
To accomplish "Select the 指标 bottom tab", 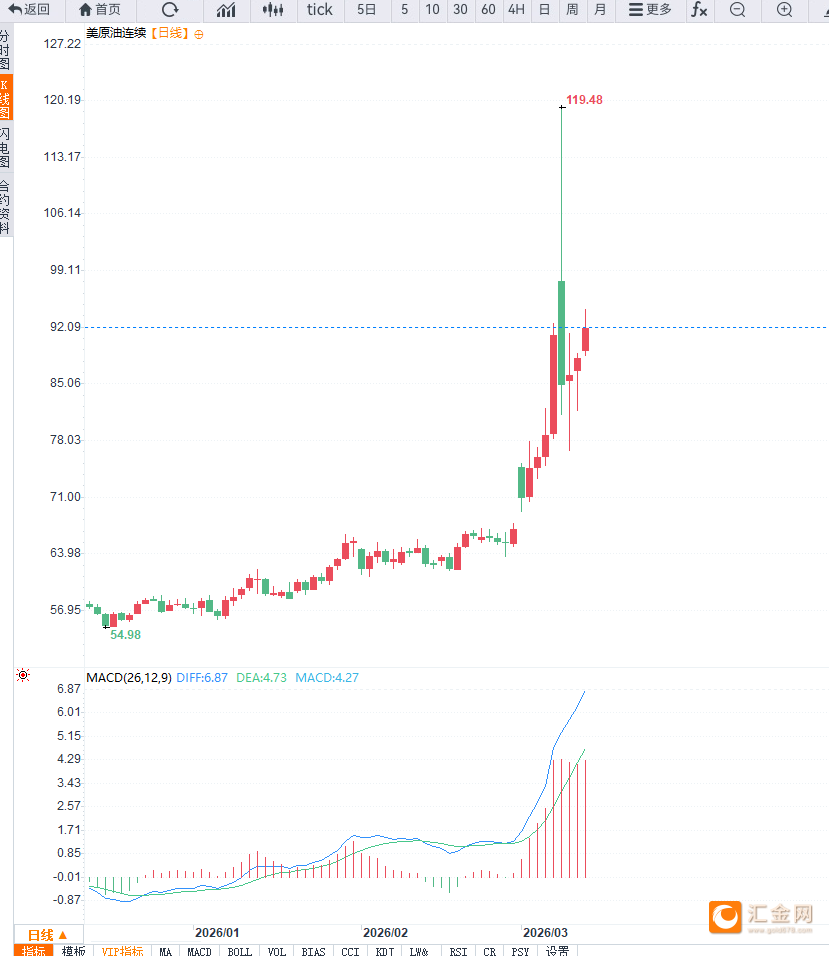I will coord(34,951).
